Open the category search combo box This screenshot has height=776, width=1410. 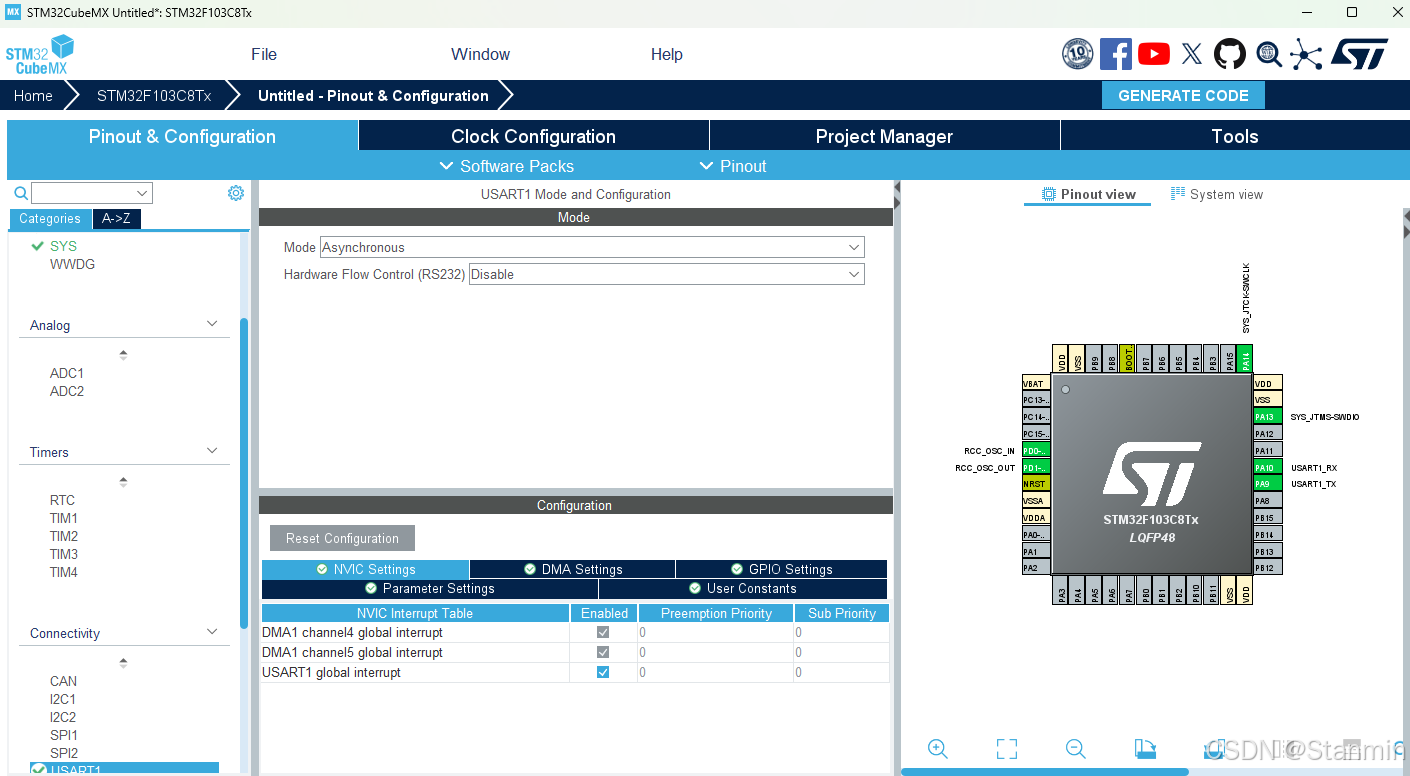pyautogui.click(x=92, y=193)
